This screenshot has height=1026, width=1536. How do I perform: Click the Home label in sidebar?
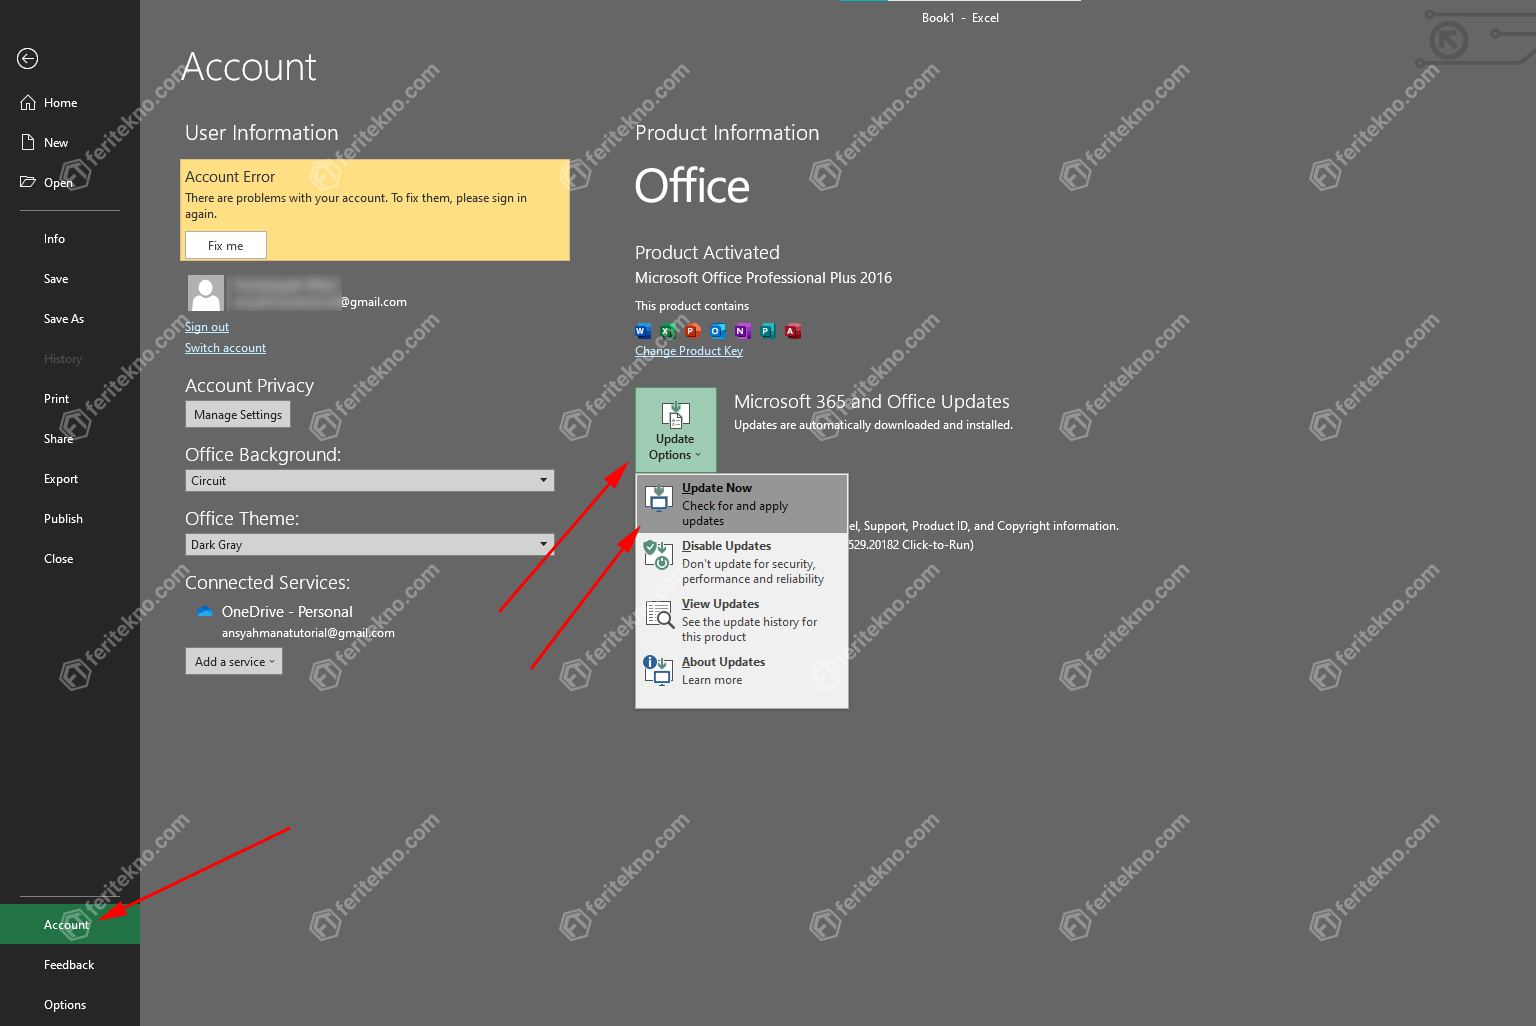tap(61, 103)
